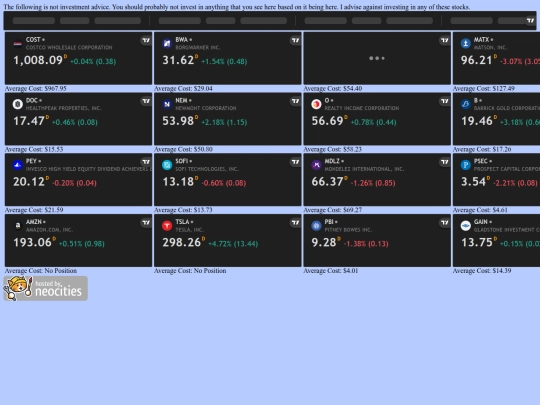Click the SoFi Technologies logo icon
Viewport: 540px width, 405px height.
click(x=167, y=165)
